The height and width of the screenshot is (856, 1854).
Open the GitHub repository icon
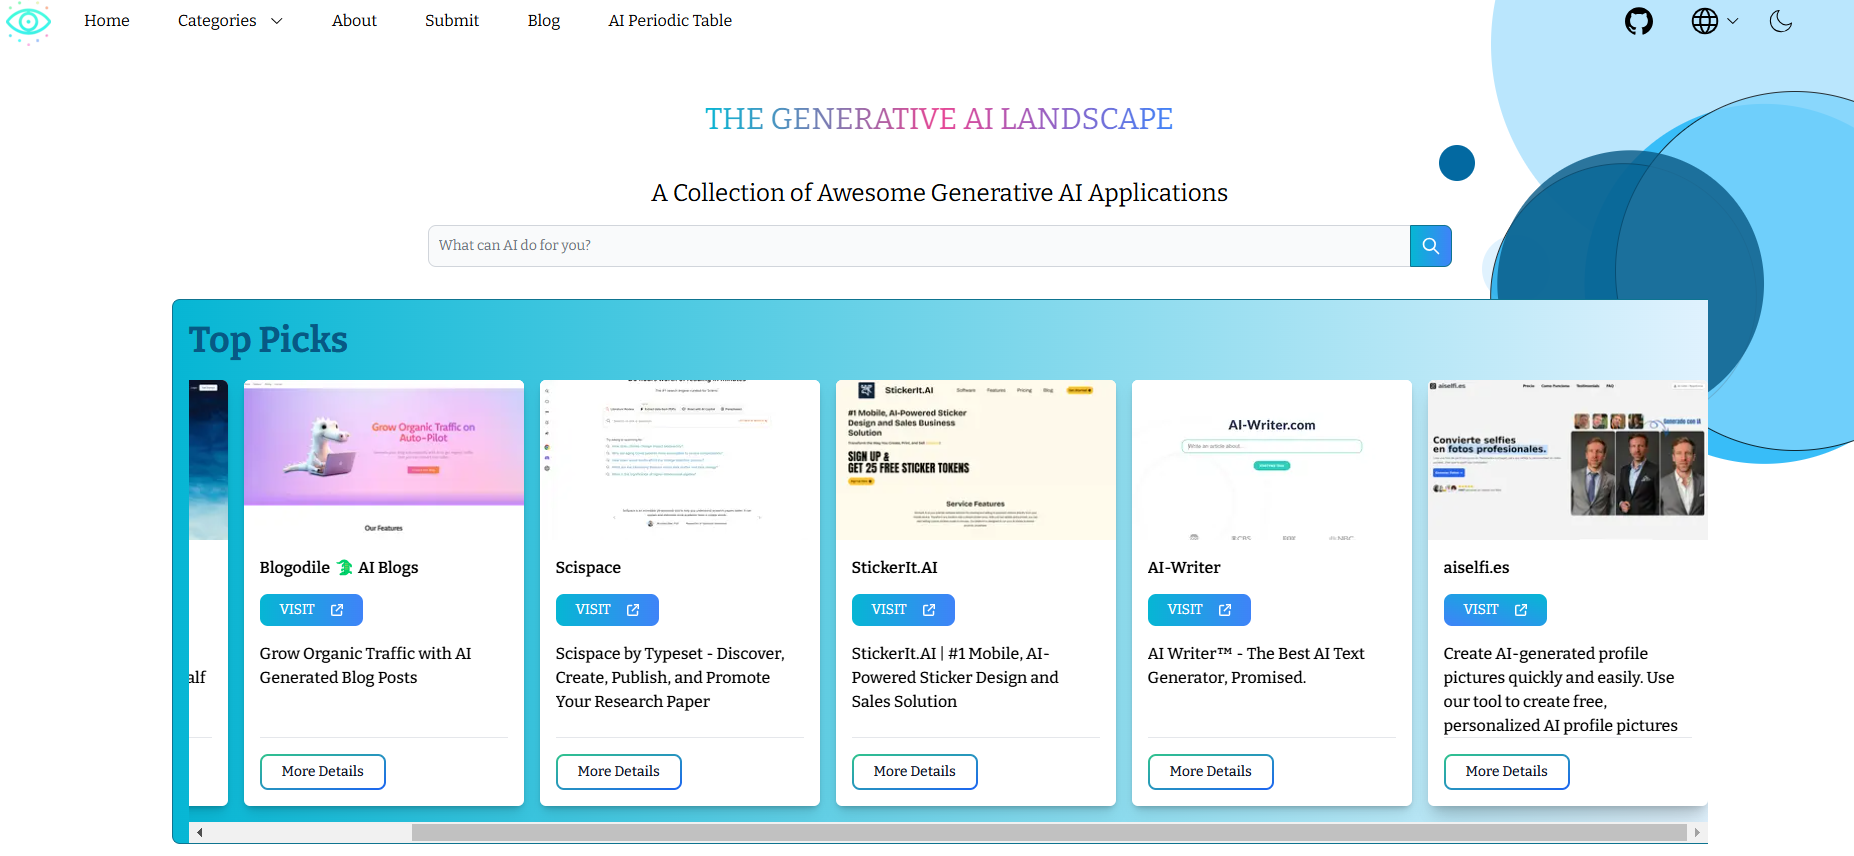[1639, 21]
